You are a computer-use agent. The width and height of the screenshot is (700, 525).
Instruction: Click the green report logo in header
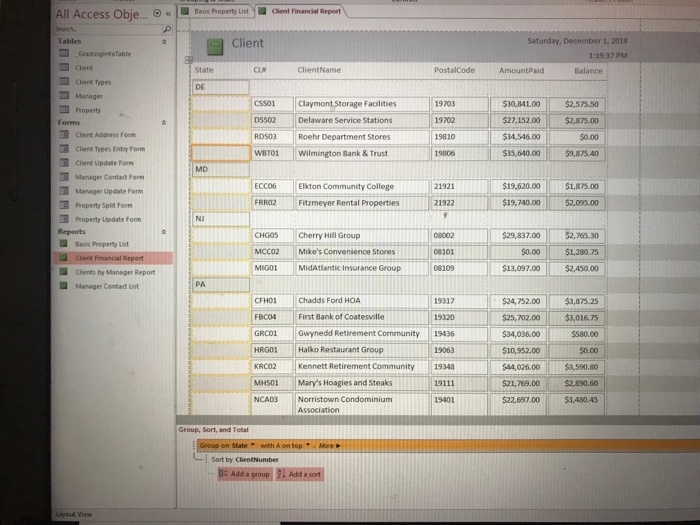[215, 46]
